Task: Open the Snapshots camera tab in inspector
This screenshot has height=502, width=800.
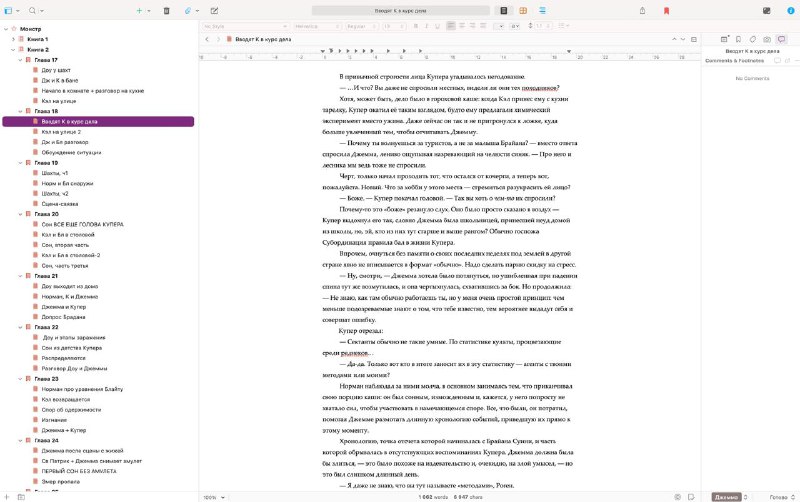Action: (x=767, y=39)
